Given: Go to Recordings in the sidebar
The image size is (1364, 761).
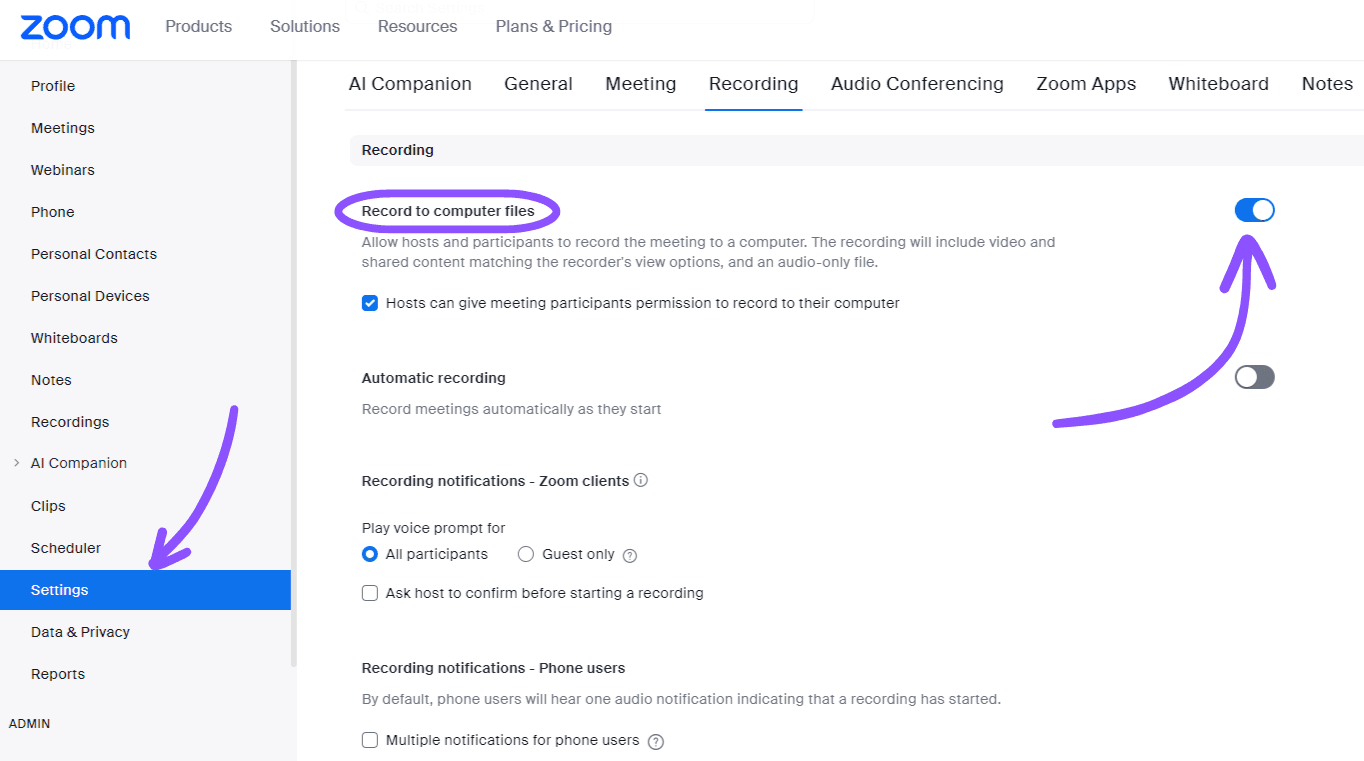Looking at the screenshot, I should click(x=70, y=421).
